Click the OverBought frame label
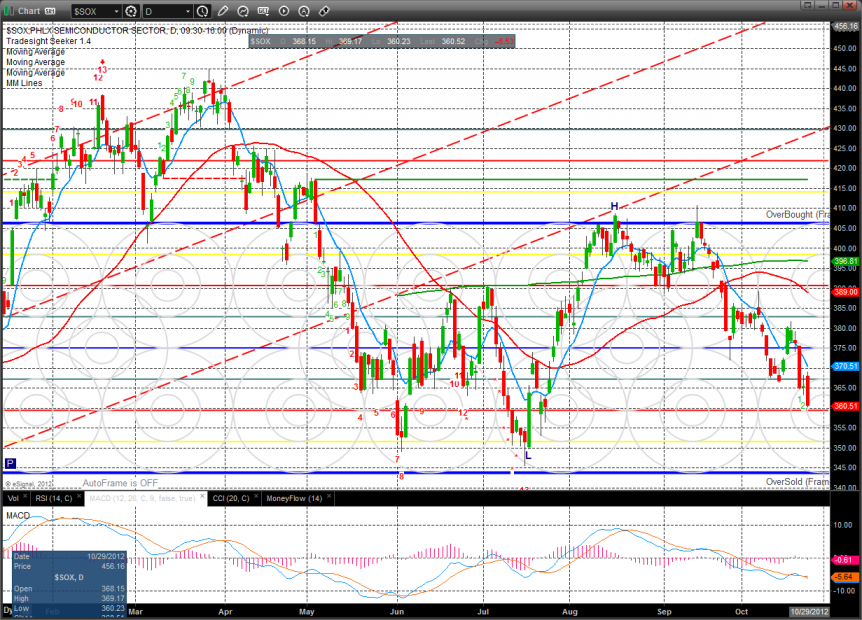Viewport: 862px width, 620px height. (x=797, y=214)
